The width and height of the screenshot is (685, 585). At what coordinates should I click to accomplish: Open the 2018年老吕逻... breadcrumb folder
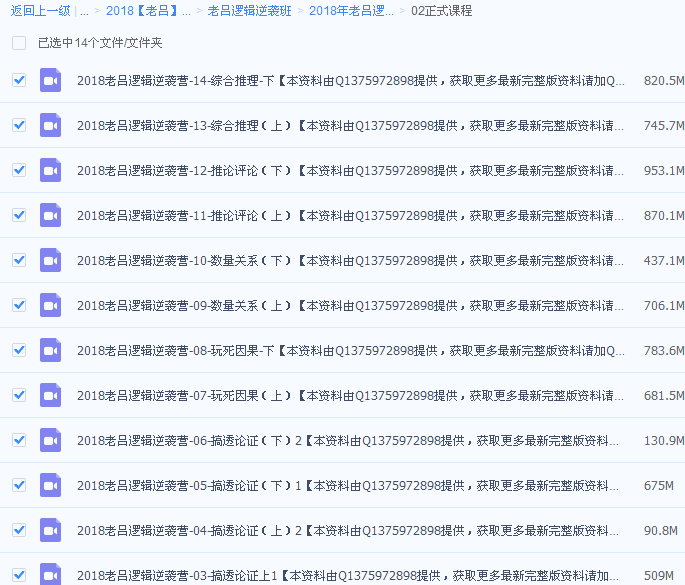[x=351, y=11]
